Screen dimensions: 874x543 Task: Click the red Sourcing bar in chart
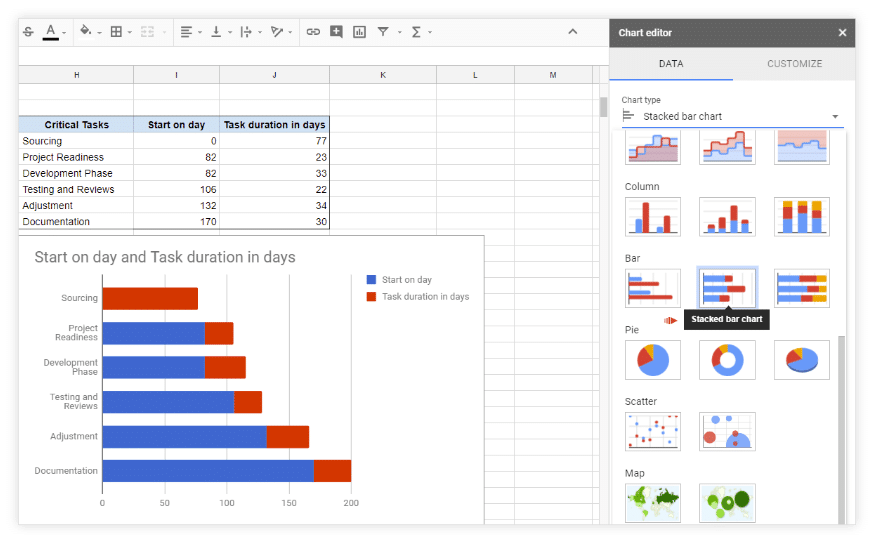point(150,298)
